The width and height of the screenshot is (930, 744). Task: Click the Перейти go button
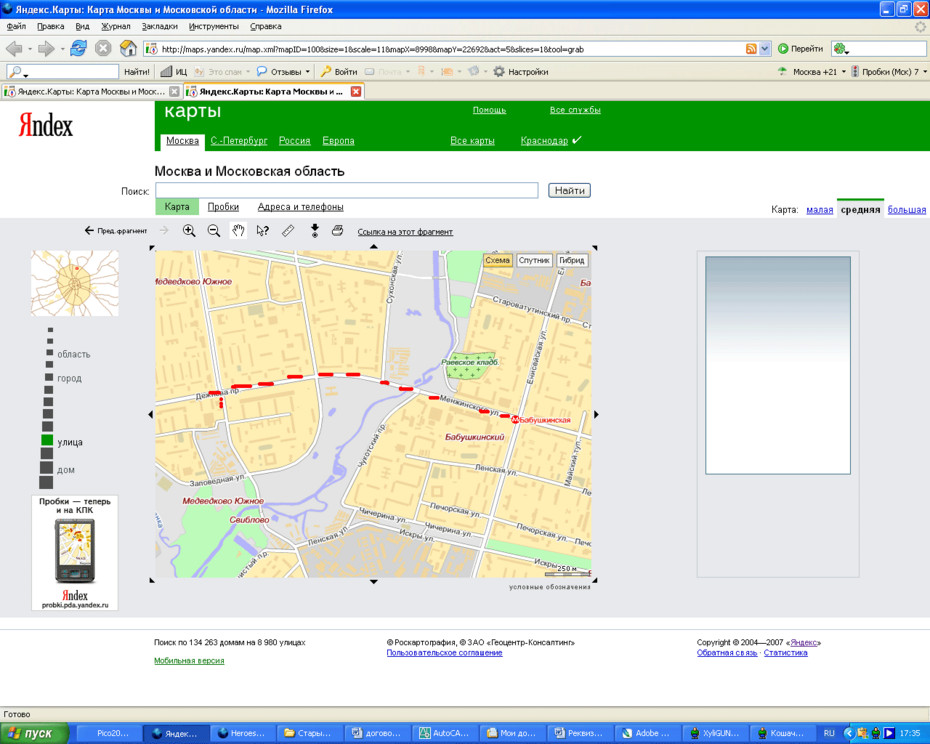(x=801, y=49)
